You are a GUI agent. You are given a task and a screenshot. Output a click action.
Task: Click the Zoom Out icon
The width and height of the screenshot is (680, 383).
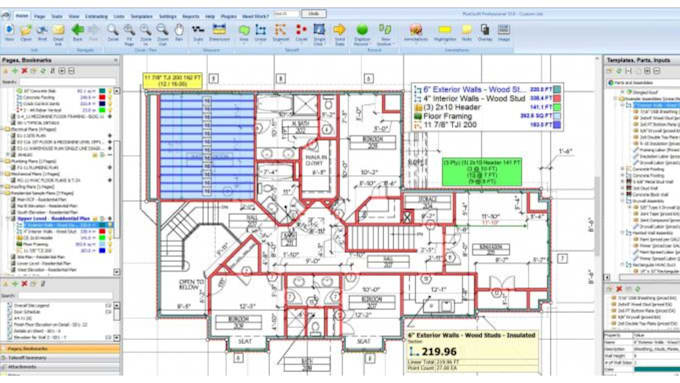162,29
